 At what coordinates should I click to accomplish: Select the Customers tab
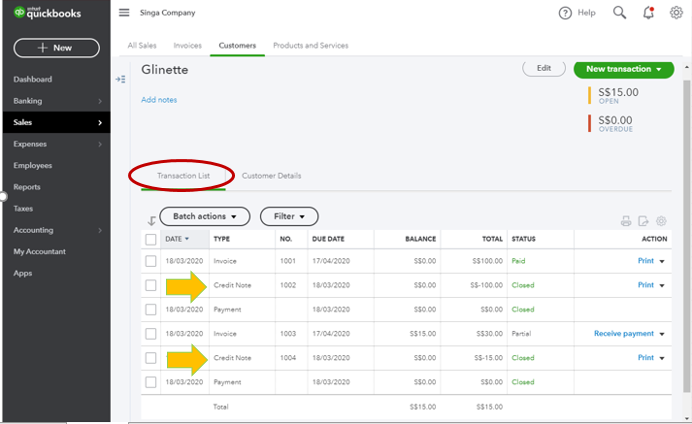237,45
